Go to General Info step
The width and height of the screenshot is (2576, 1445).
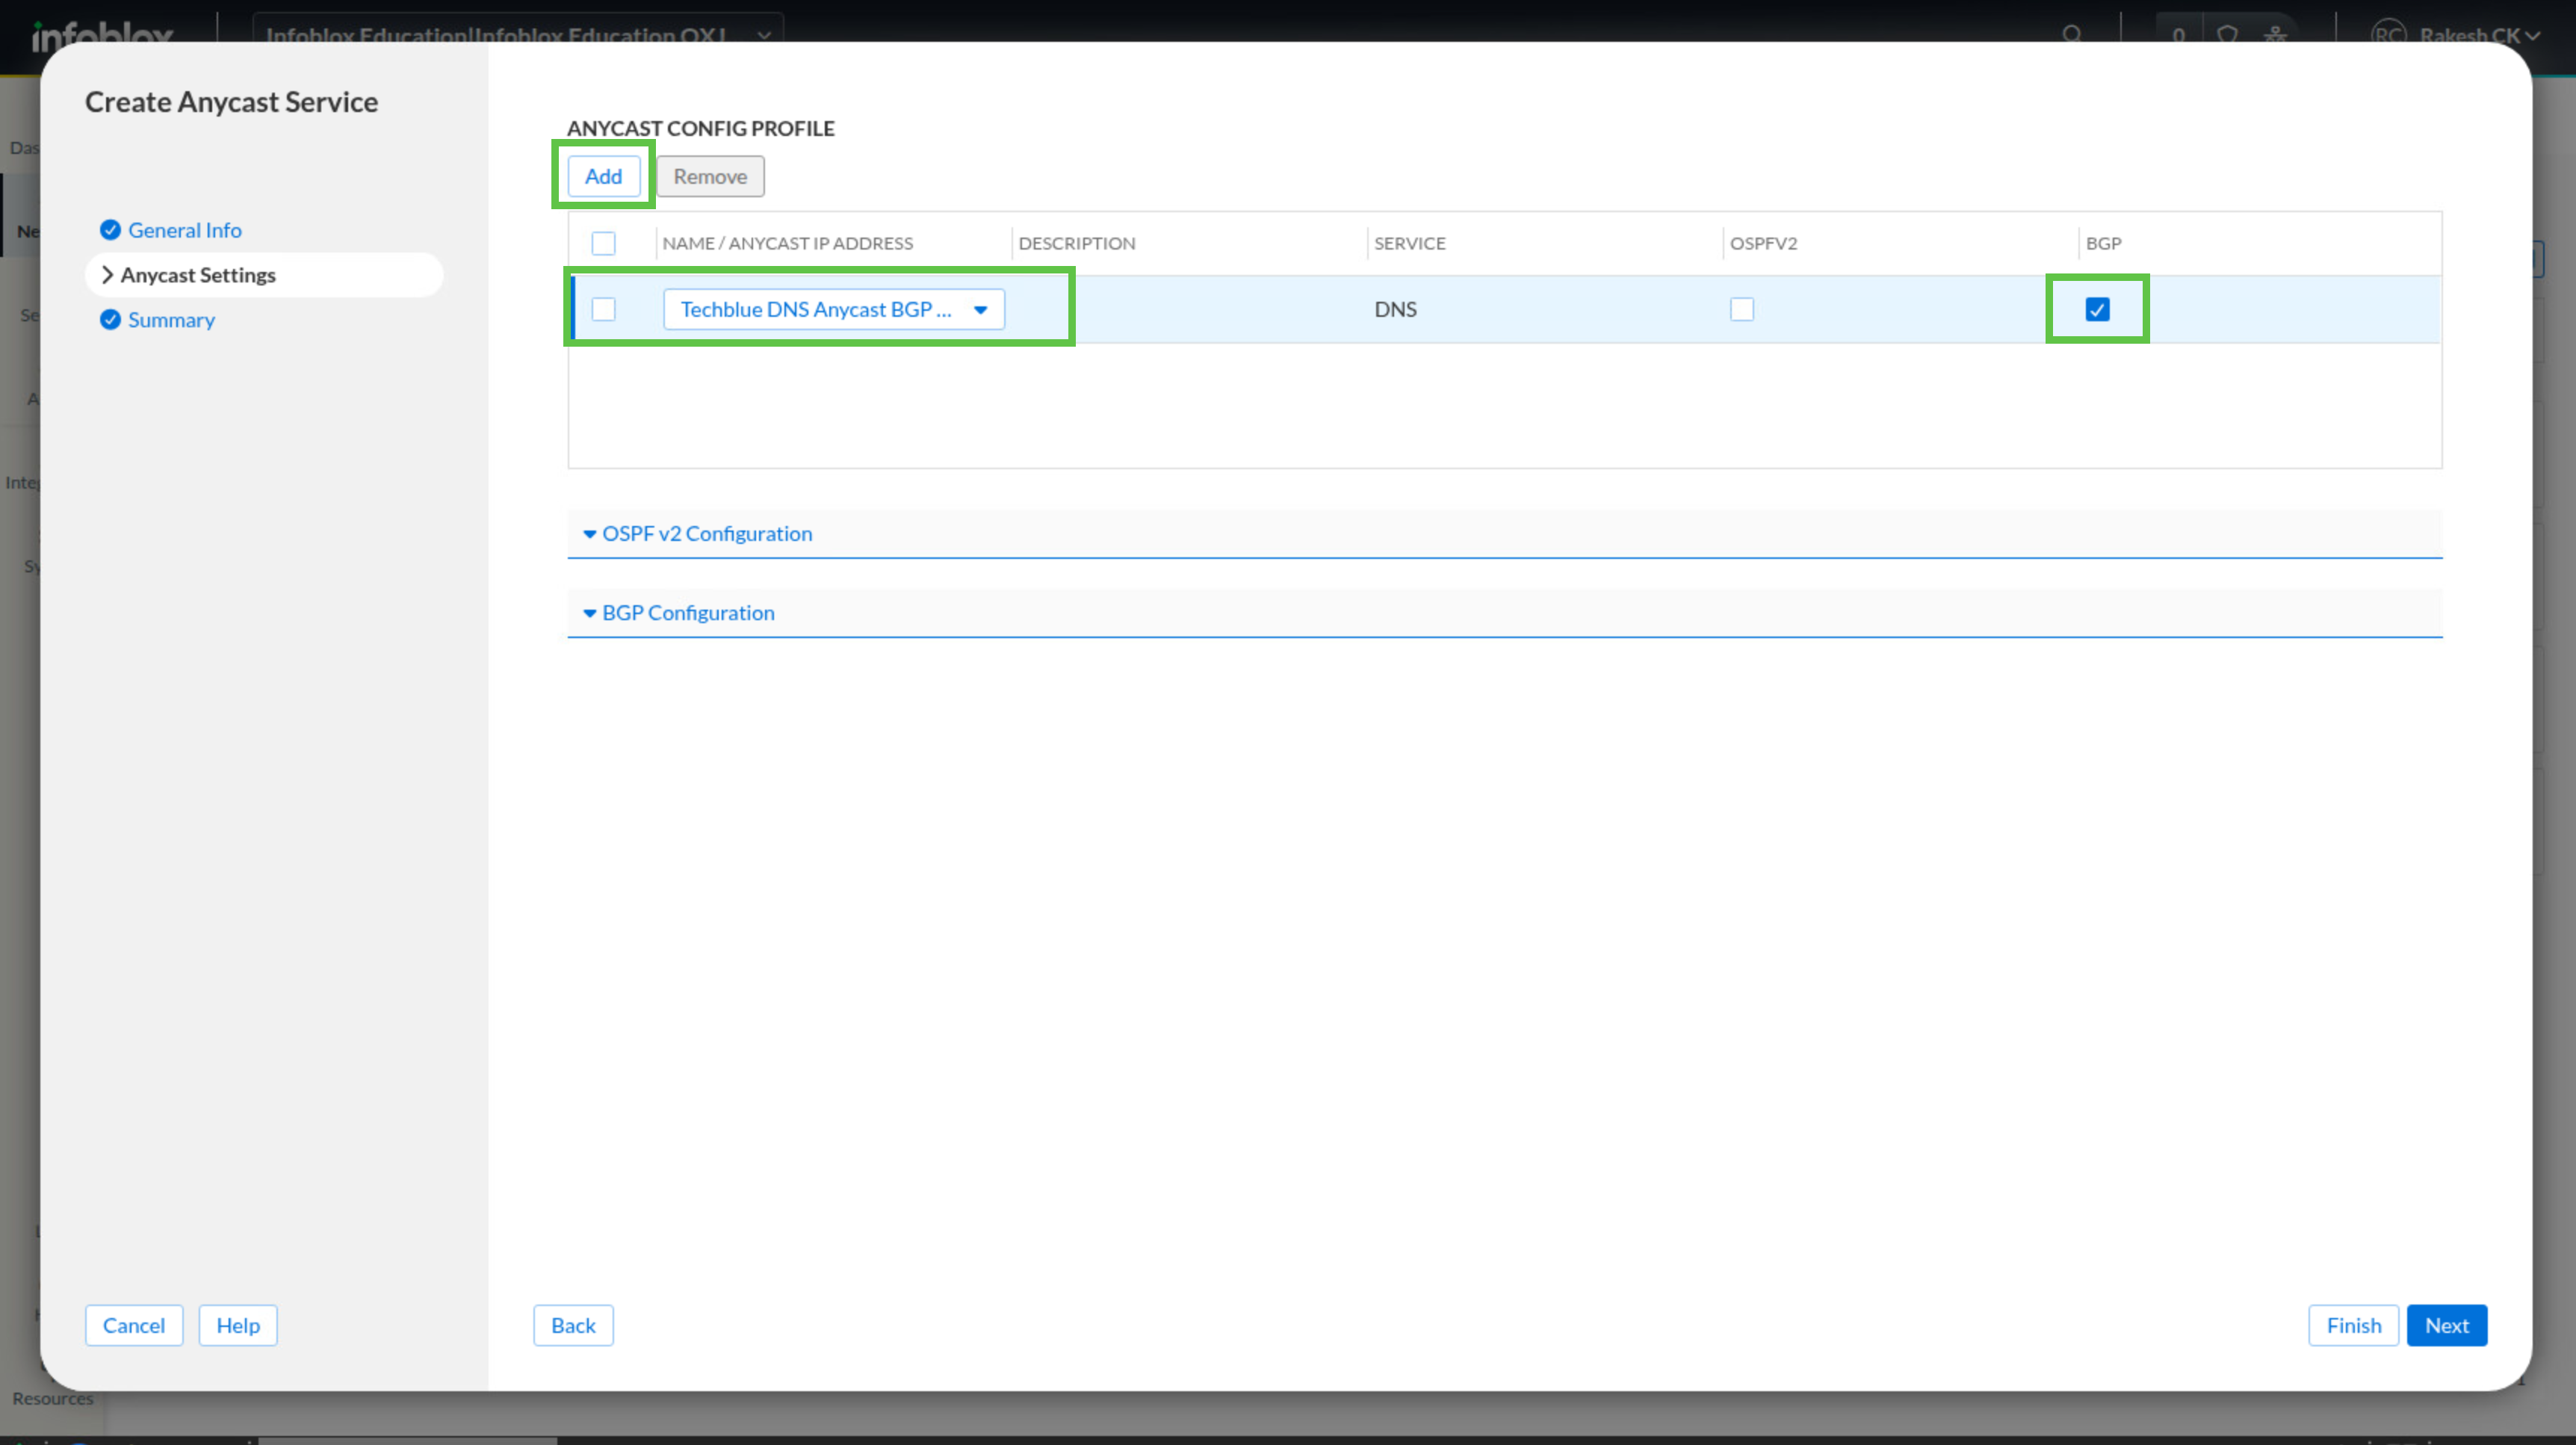[x=184, y=230]
